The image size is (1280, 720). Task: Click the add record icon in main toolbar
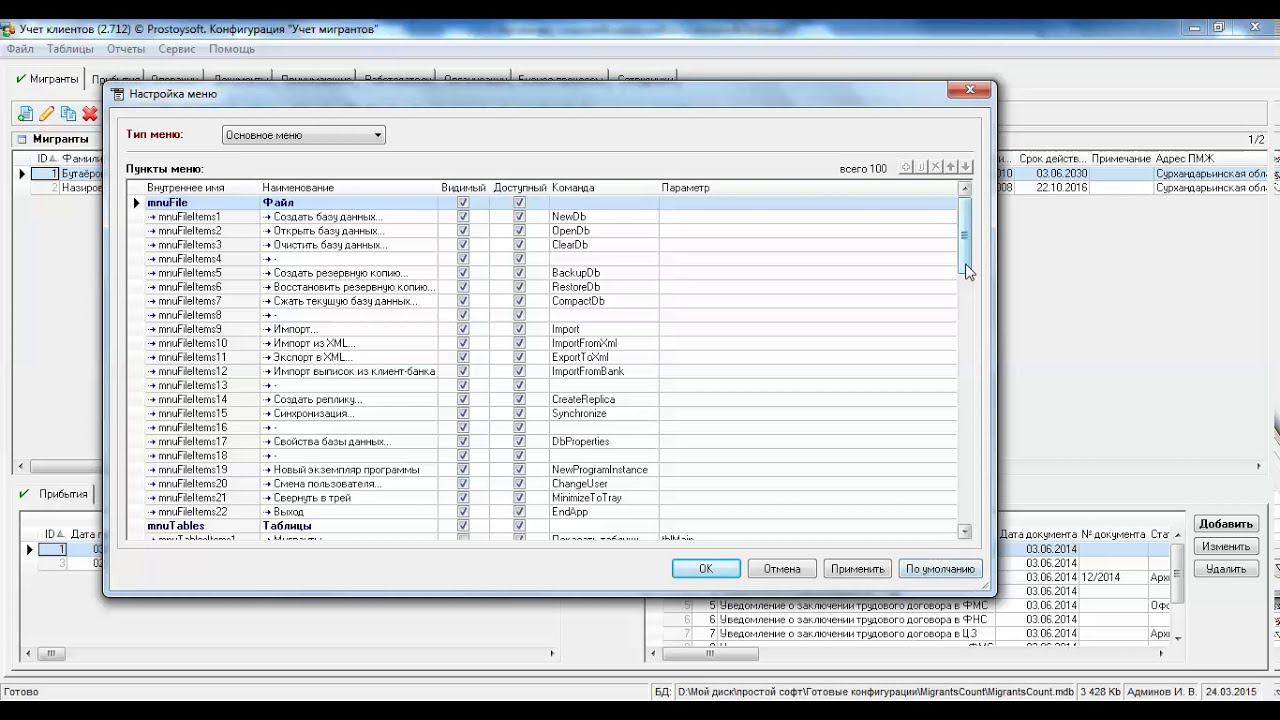(x=25, y=114)
